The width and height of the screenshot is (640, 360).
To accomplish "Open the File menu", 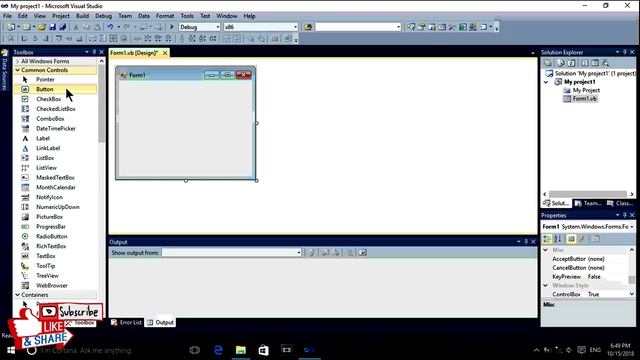I will click(x=7, y=16).
